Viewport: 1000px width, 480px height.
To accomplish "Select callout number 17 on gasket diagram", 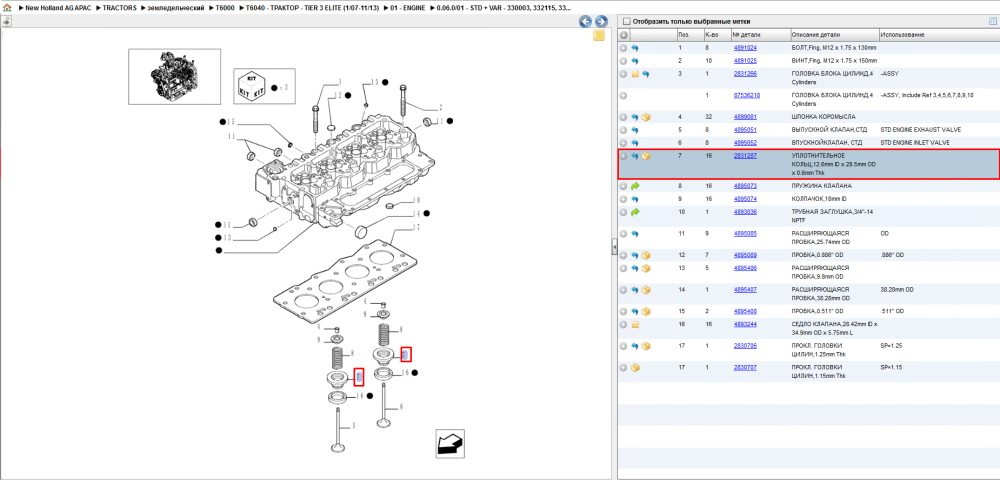I will click(415, 227).
